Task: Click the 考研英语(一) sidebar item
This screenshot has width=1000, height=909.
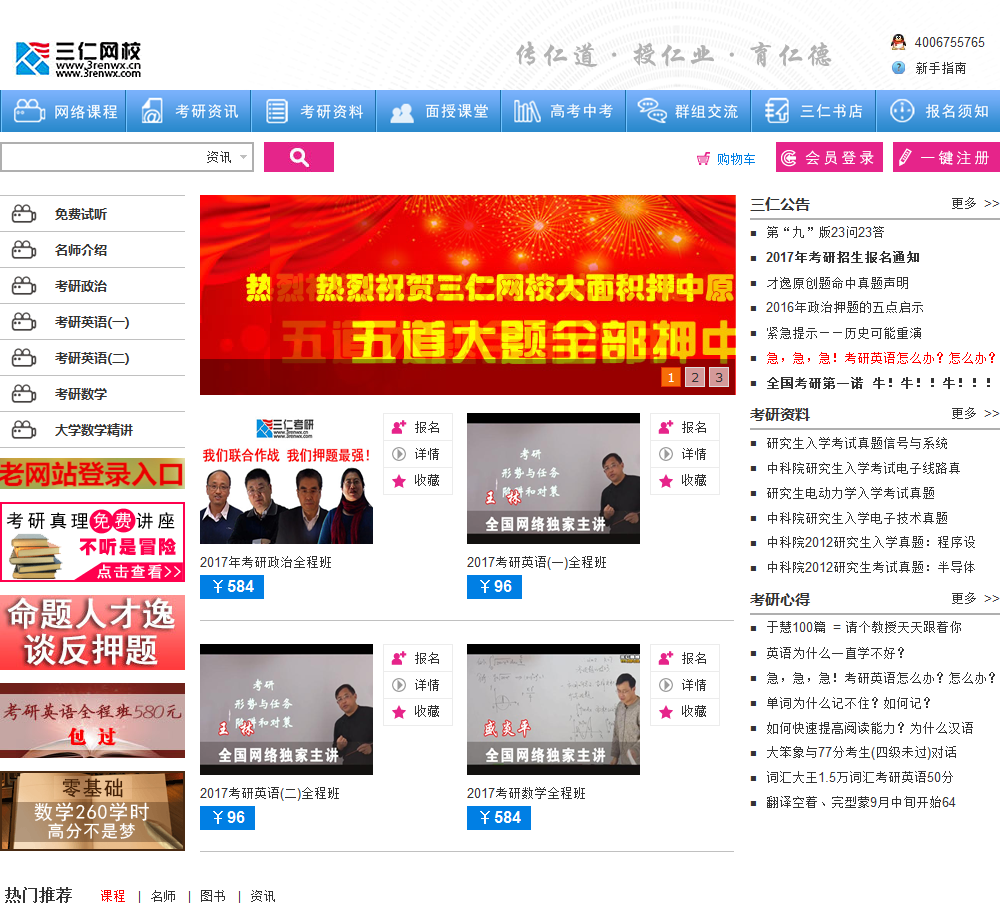Action: [x=92, y=321]
